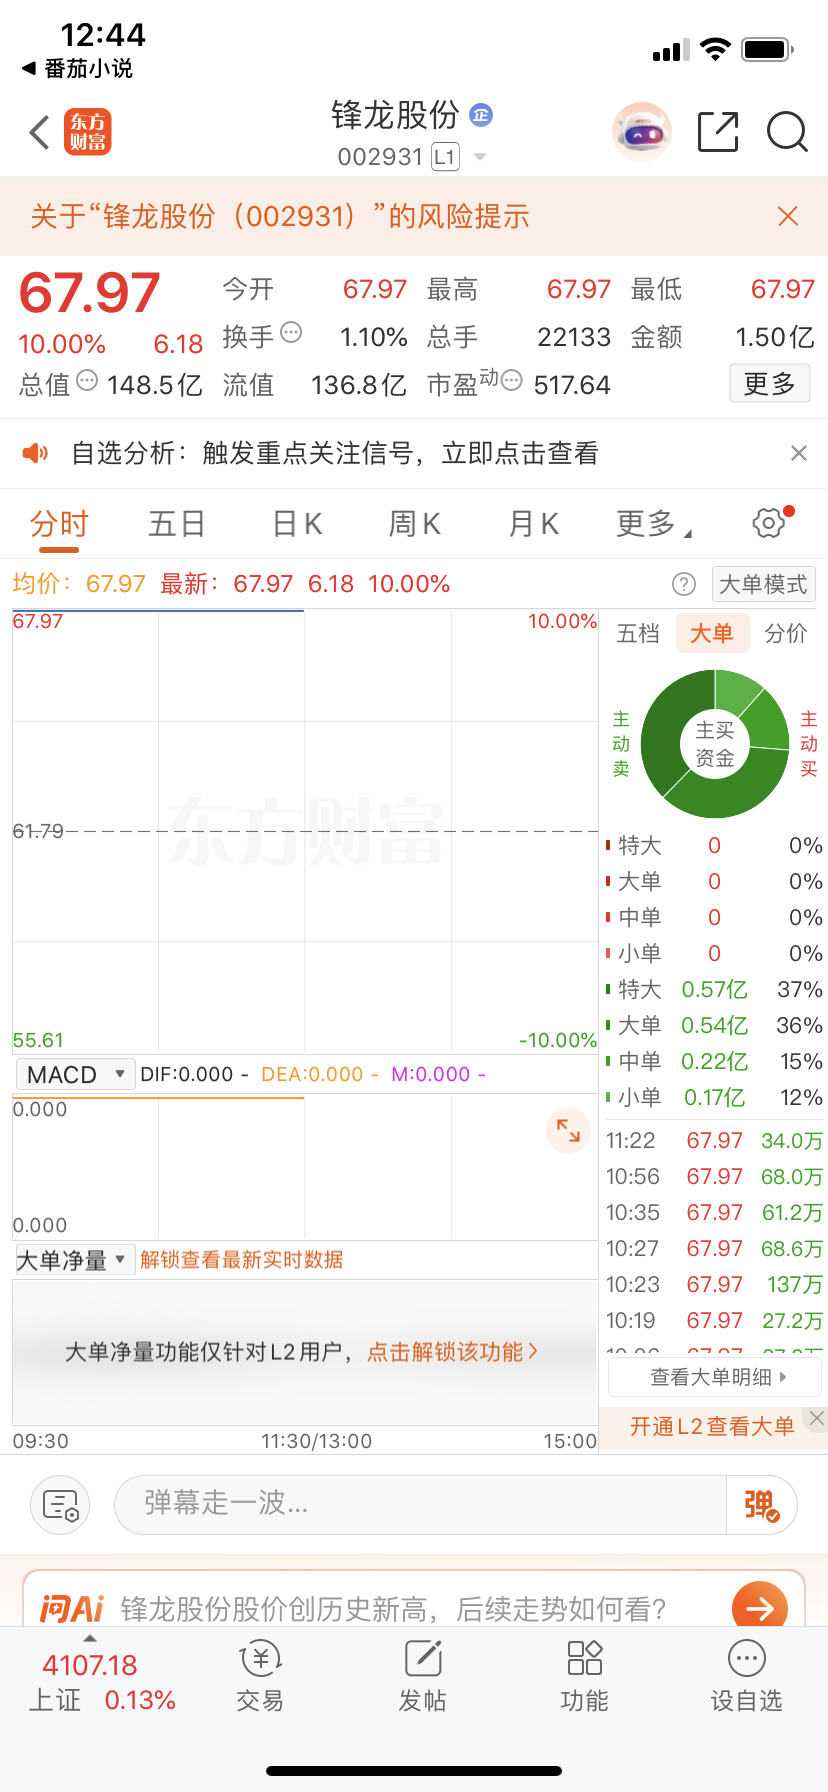828x1792 pixels.
Task: Tap the 11:22 trade record row
Action: click(714, 1140)
